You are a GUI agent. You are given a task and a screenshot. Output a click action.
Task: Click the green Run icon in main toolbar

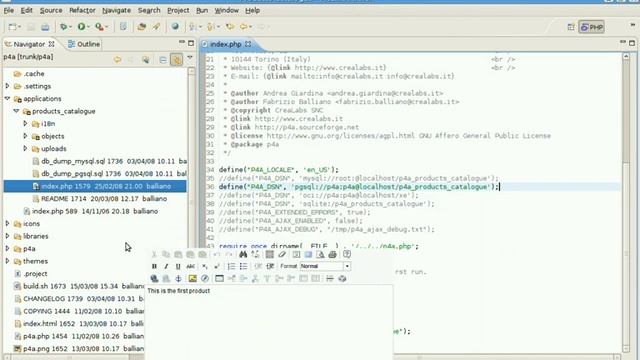[x=82, y=27]
